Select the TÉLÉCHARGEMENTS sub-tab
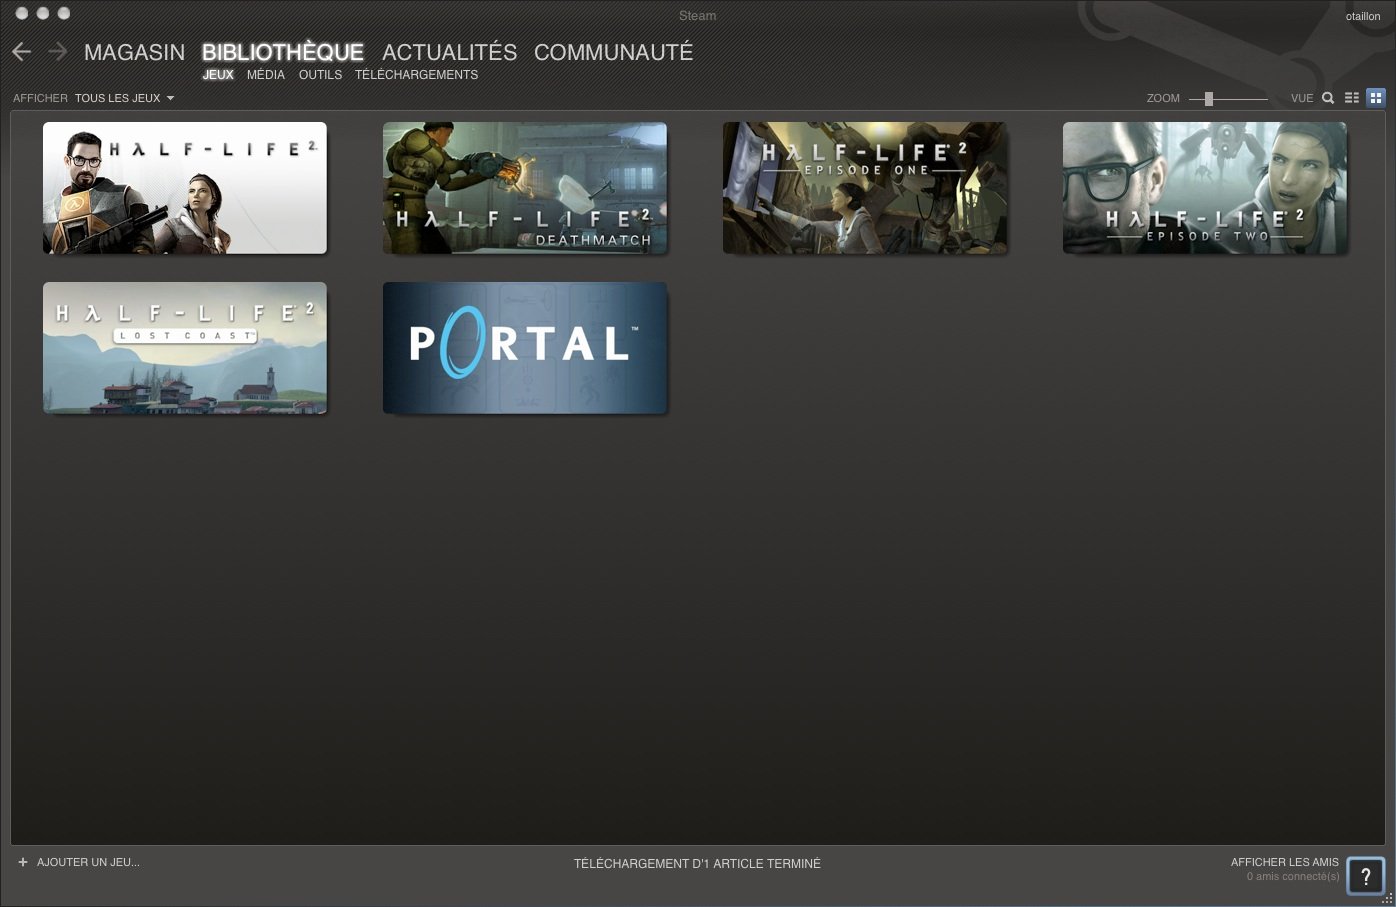 tap(416, 75)
